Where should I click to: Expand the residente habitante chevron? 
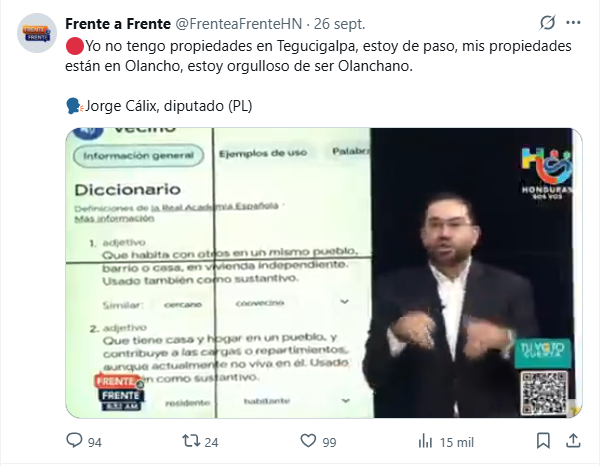(345, 400)
